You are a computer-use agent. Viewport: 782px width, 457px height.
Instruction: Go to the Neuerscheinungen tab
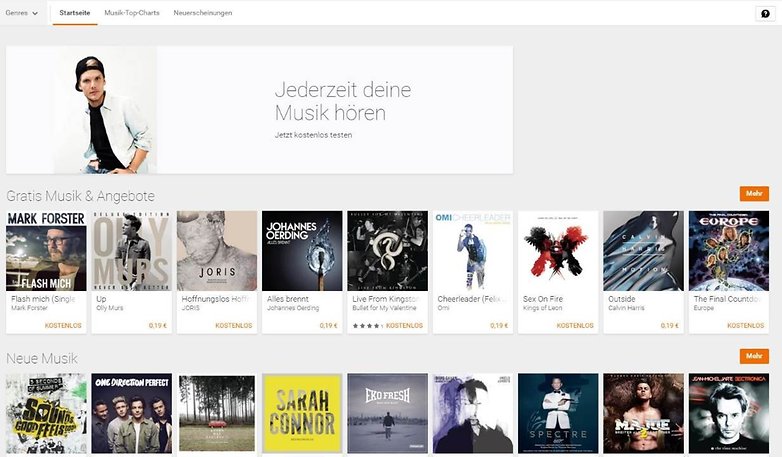coord(202,13)
